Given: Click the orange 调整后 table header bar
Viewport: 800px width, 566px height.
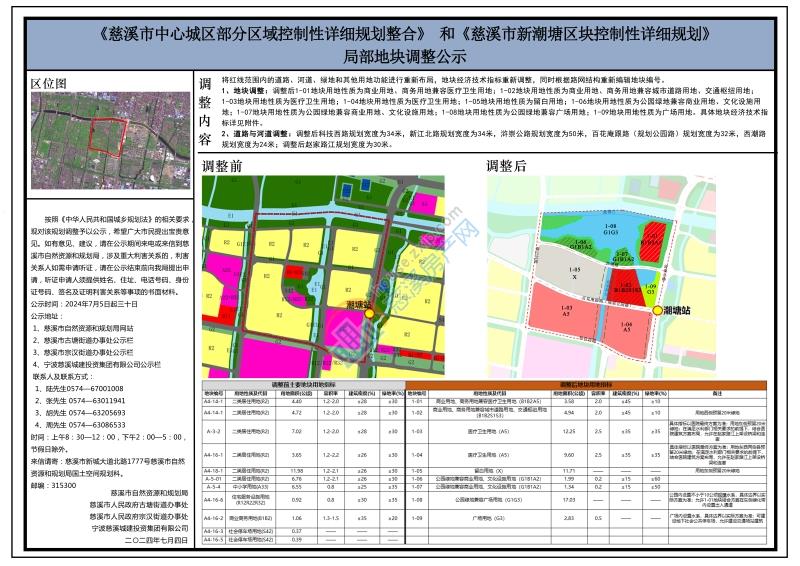Looking at the screenshot, I should pos(600,383).
